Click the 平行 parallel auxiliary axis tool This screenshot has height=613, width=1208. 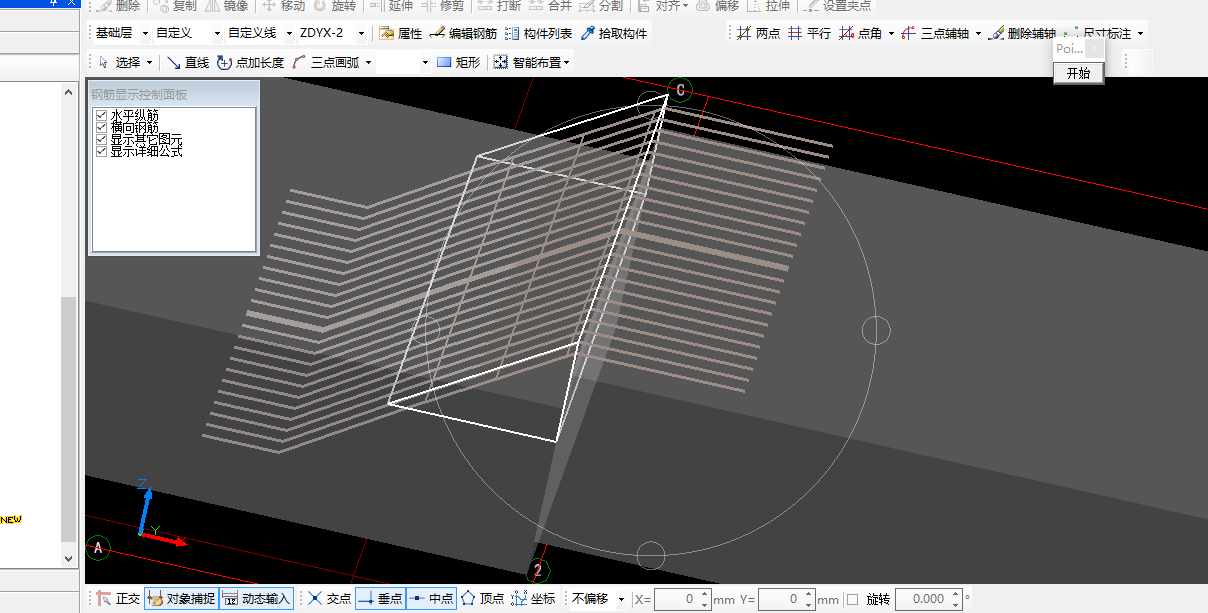[x=809, y=33]
